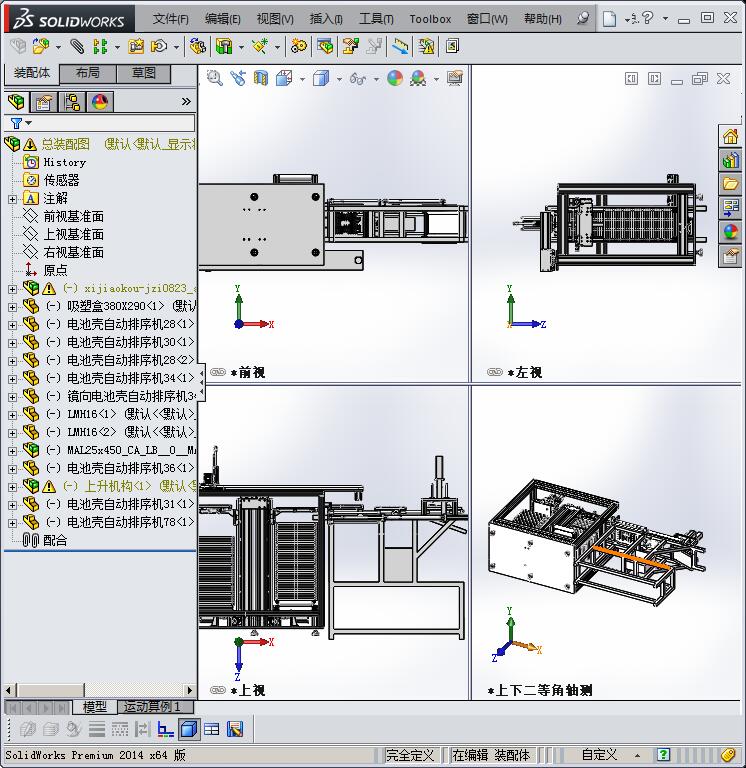Open the View Orientation dropdown arrow
746x768 pixels.
pos(302,79)
